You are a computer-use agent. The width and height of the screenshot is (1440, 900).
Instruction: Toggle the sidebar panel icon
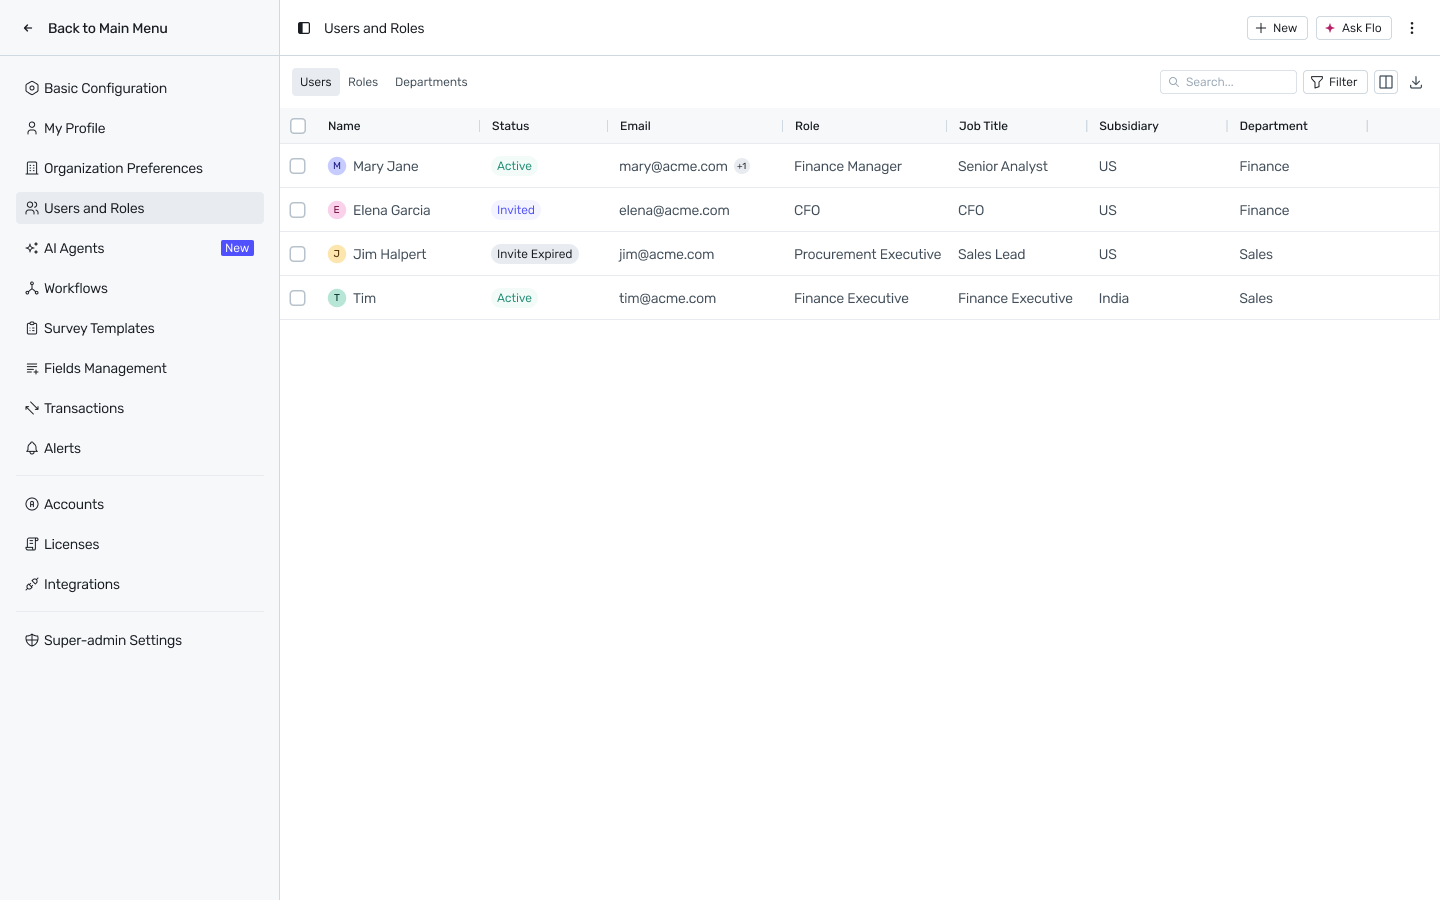pos(304,28)
